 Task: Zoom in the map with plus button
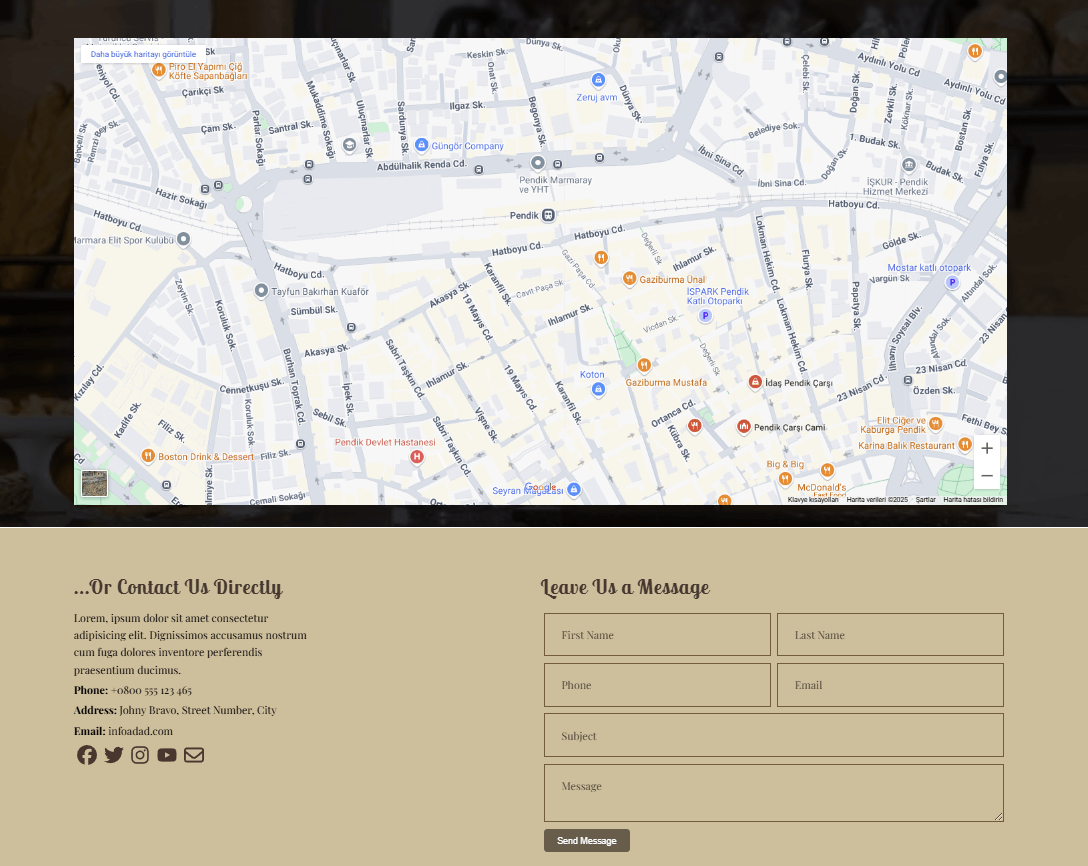pos(987,448)
